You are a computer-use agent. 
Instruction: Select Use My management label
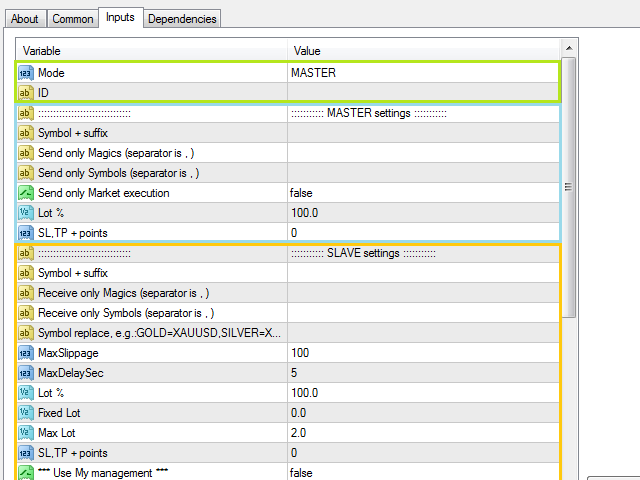click(x=103, y=473)
